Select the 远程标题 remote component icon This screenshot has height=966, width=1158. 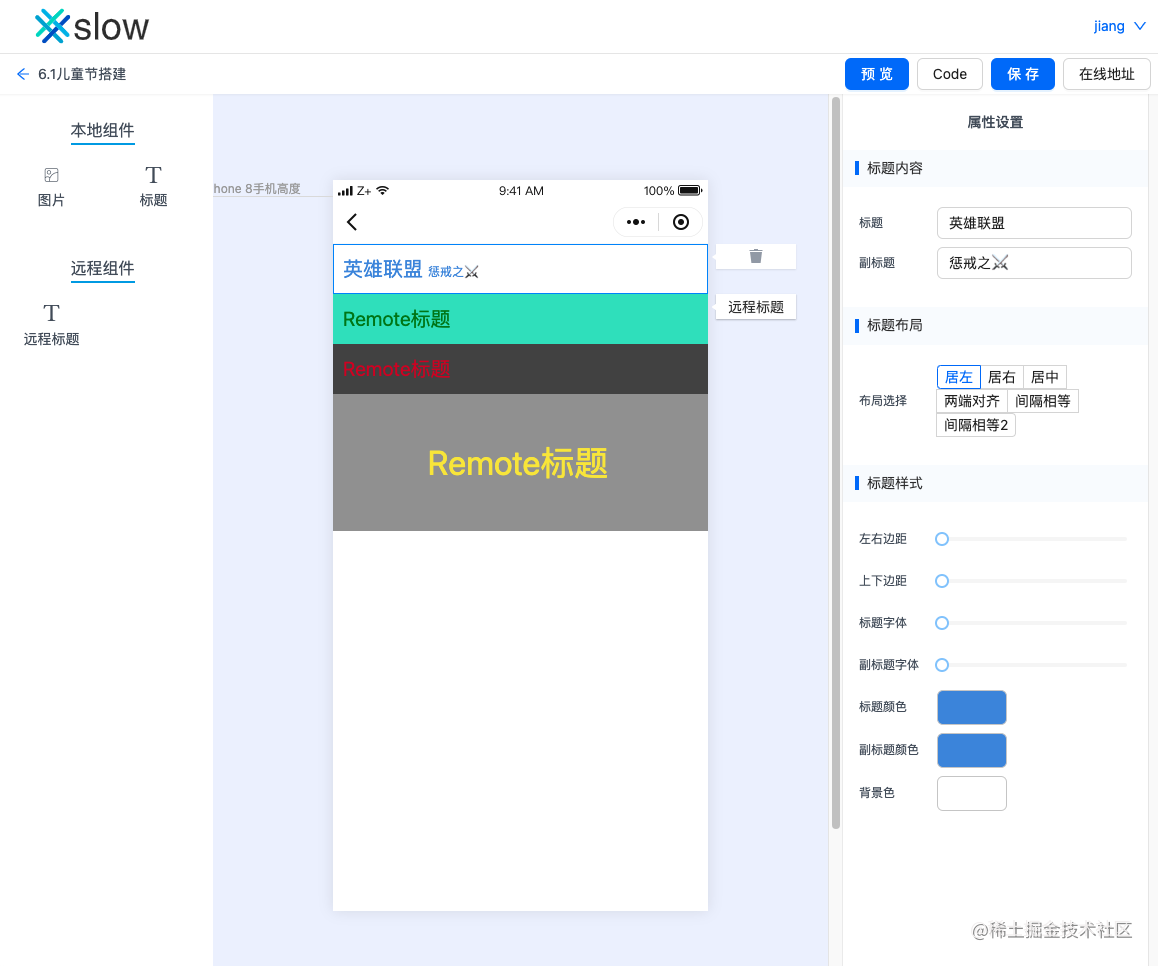point(51,313)
